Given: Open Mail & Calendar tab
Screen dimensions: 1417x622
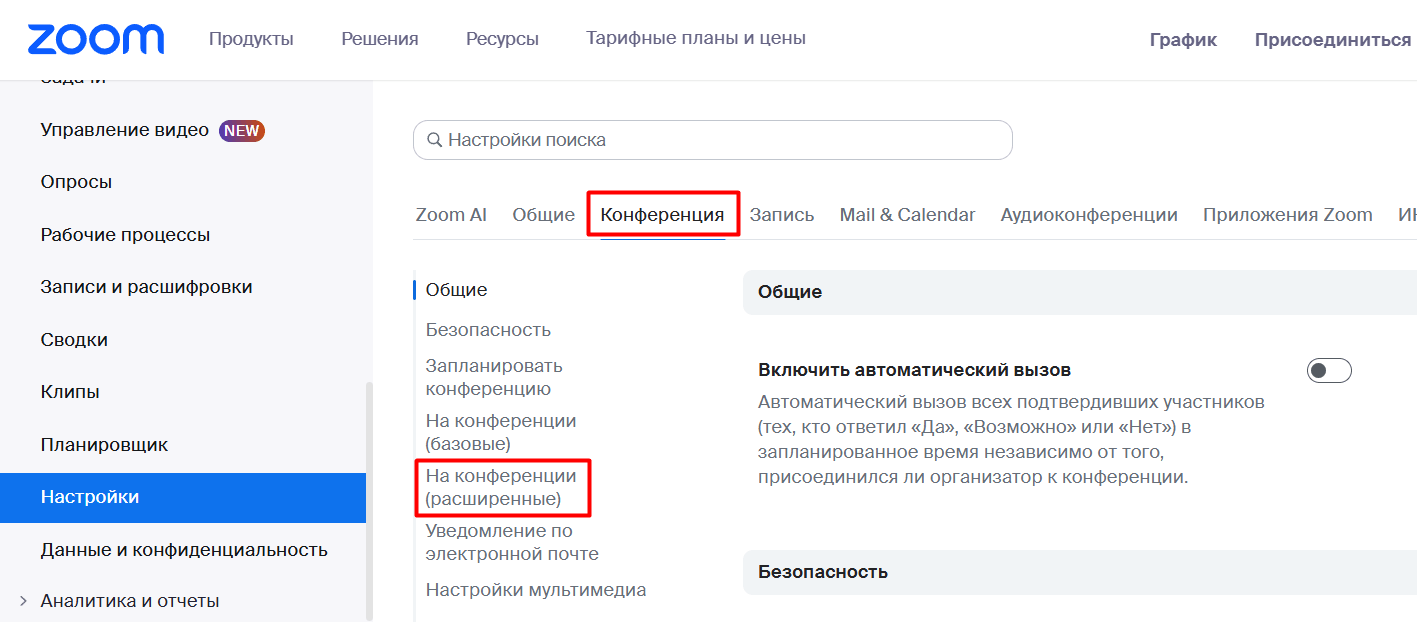Looking at the screenshot, I should pos(907,215).
